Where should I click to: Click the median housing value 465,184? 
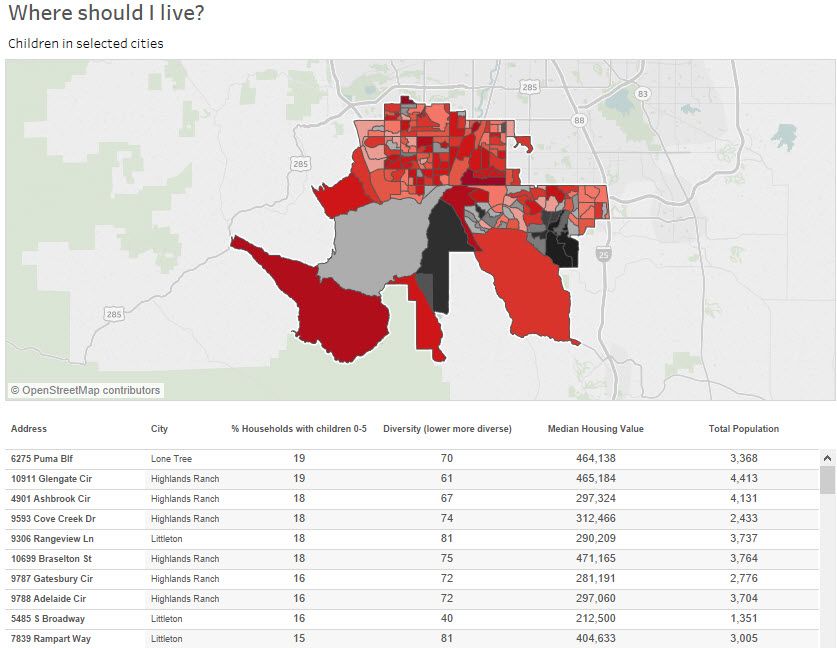tap(596, 478)
